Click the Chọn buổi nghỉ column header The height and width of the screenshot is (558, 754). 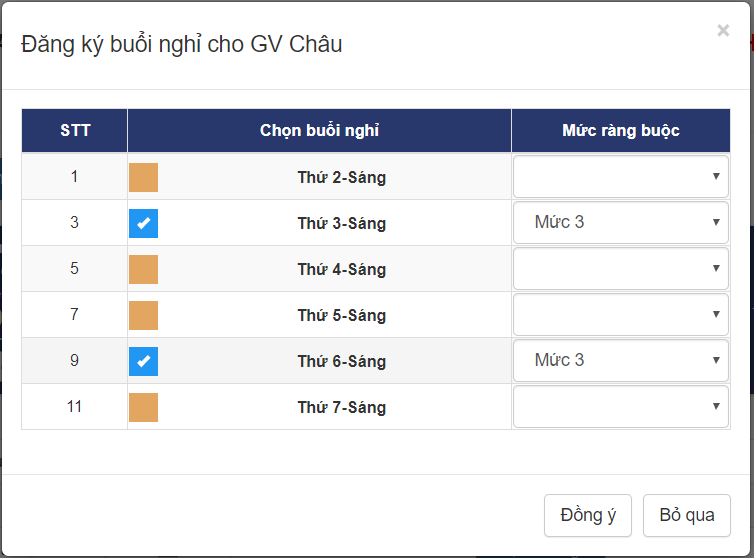tap(319, 131)
